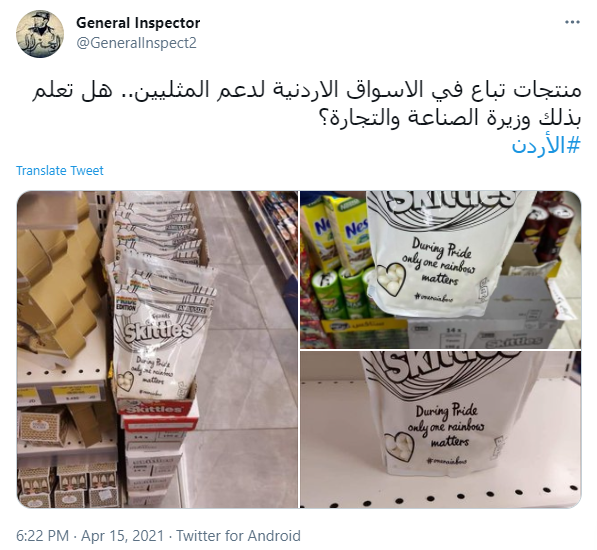
Task: Open the left Skittles shelf display photo
Action: coord(157,349)
